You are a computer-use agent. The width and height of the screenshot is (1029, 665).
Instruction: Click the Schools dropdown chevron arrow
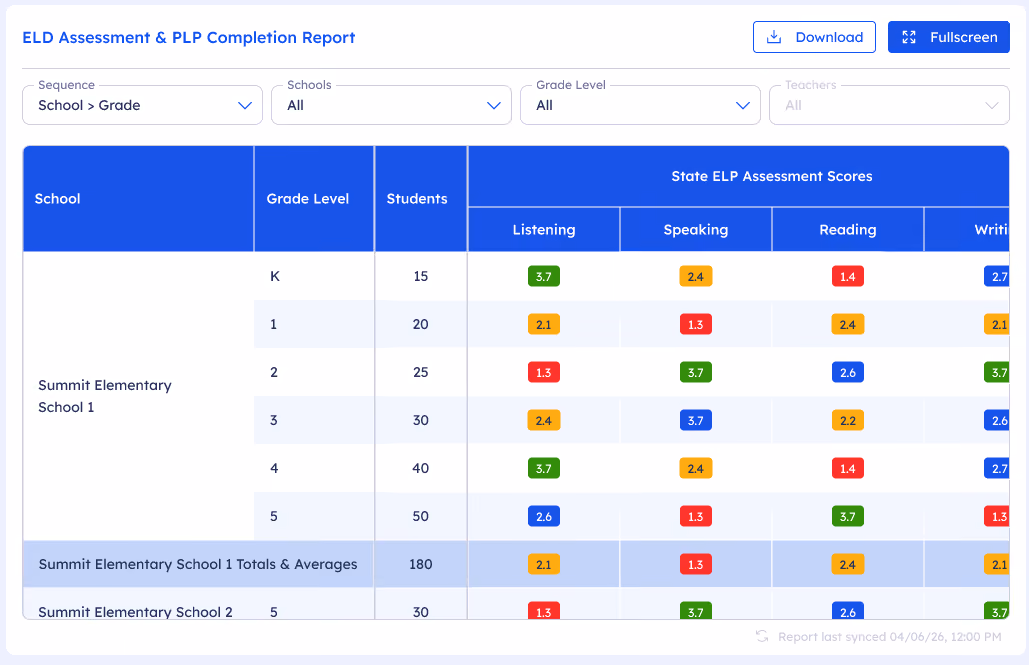click(x=494, y=106)
